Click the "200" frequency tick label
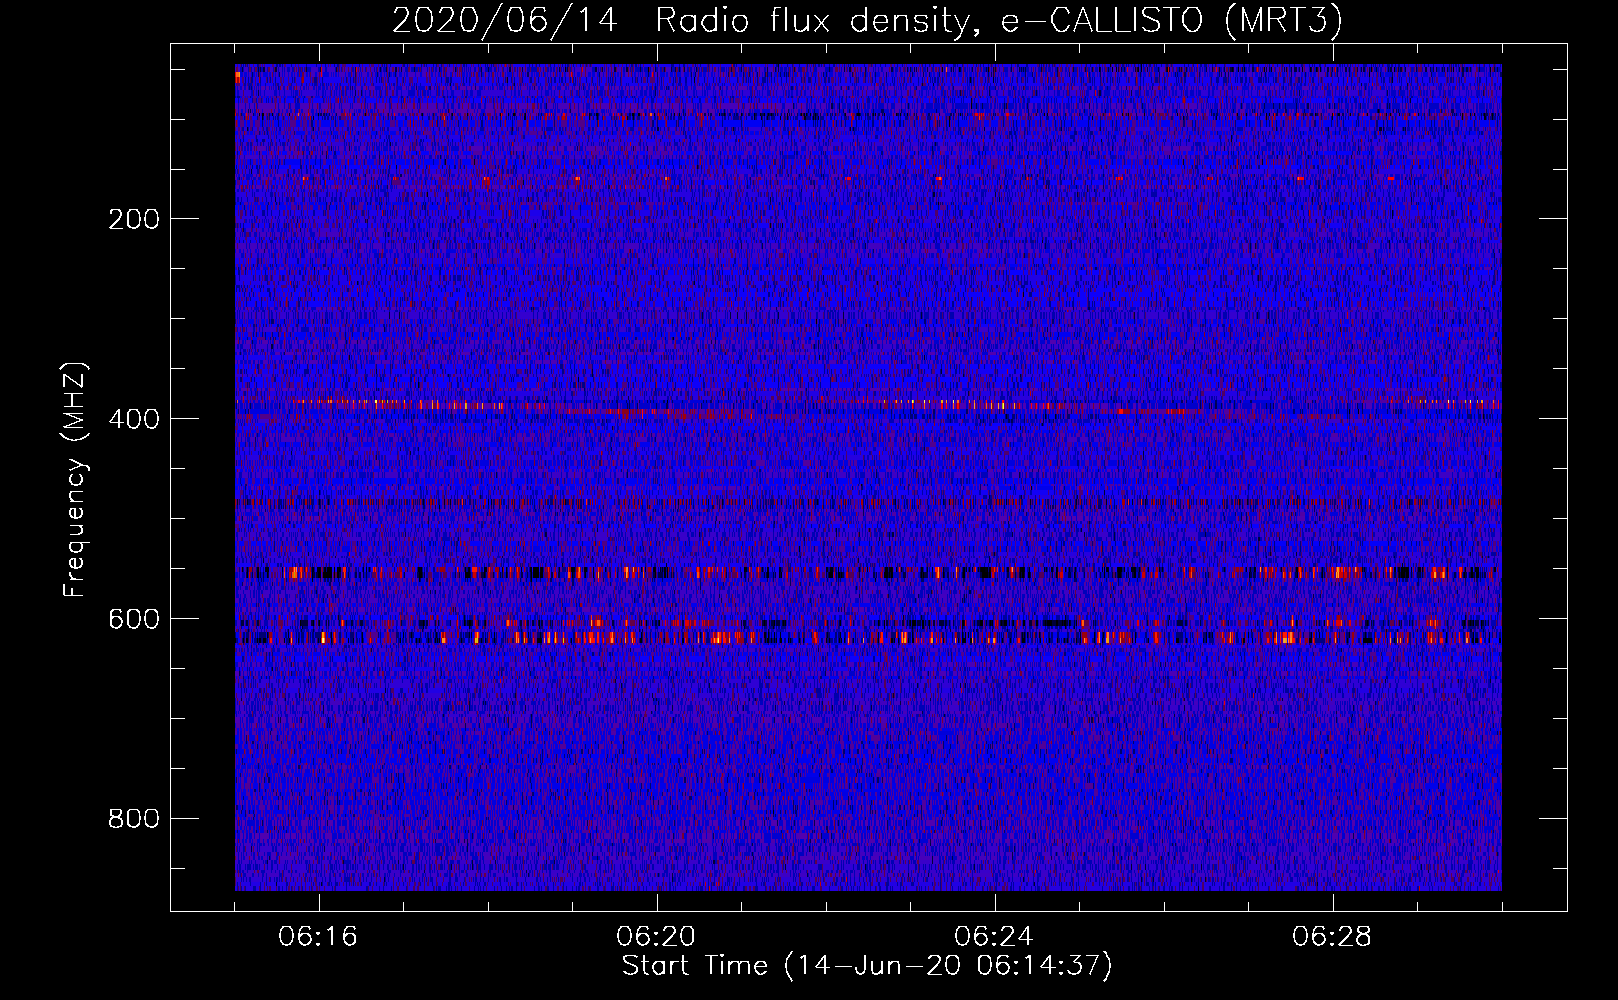 point(134,219)
